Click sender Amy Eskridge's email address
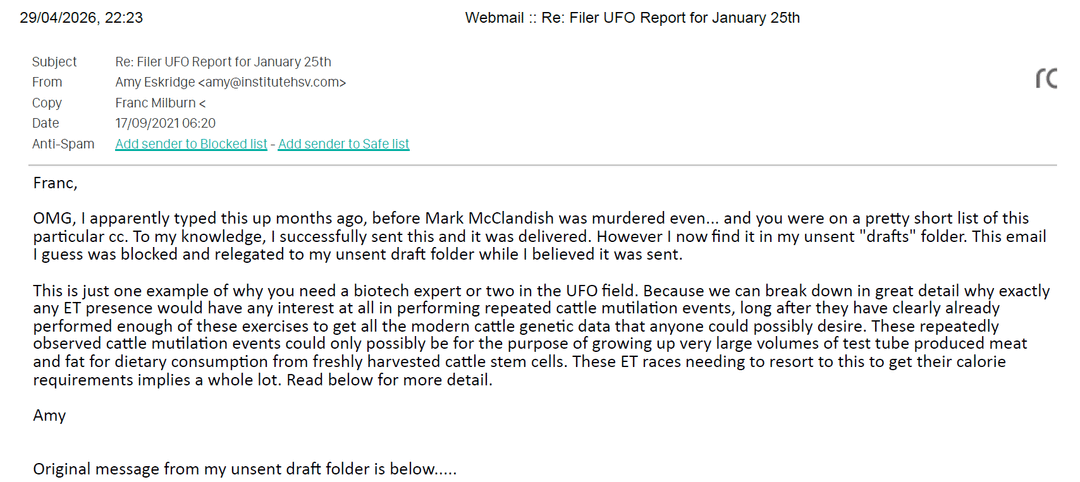 (231, 82)
